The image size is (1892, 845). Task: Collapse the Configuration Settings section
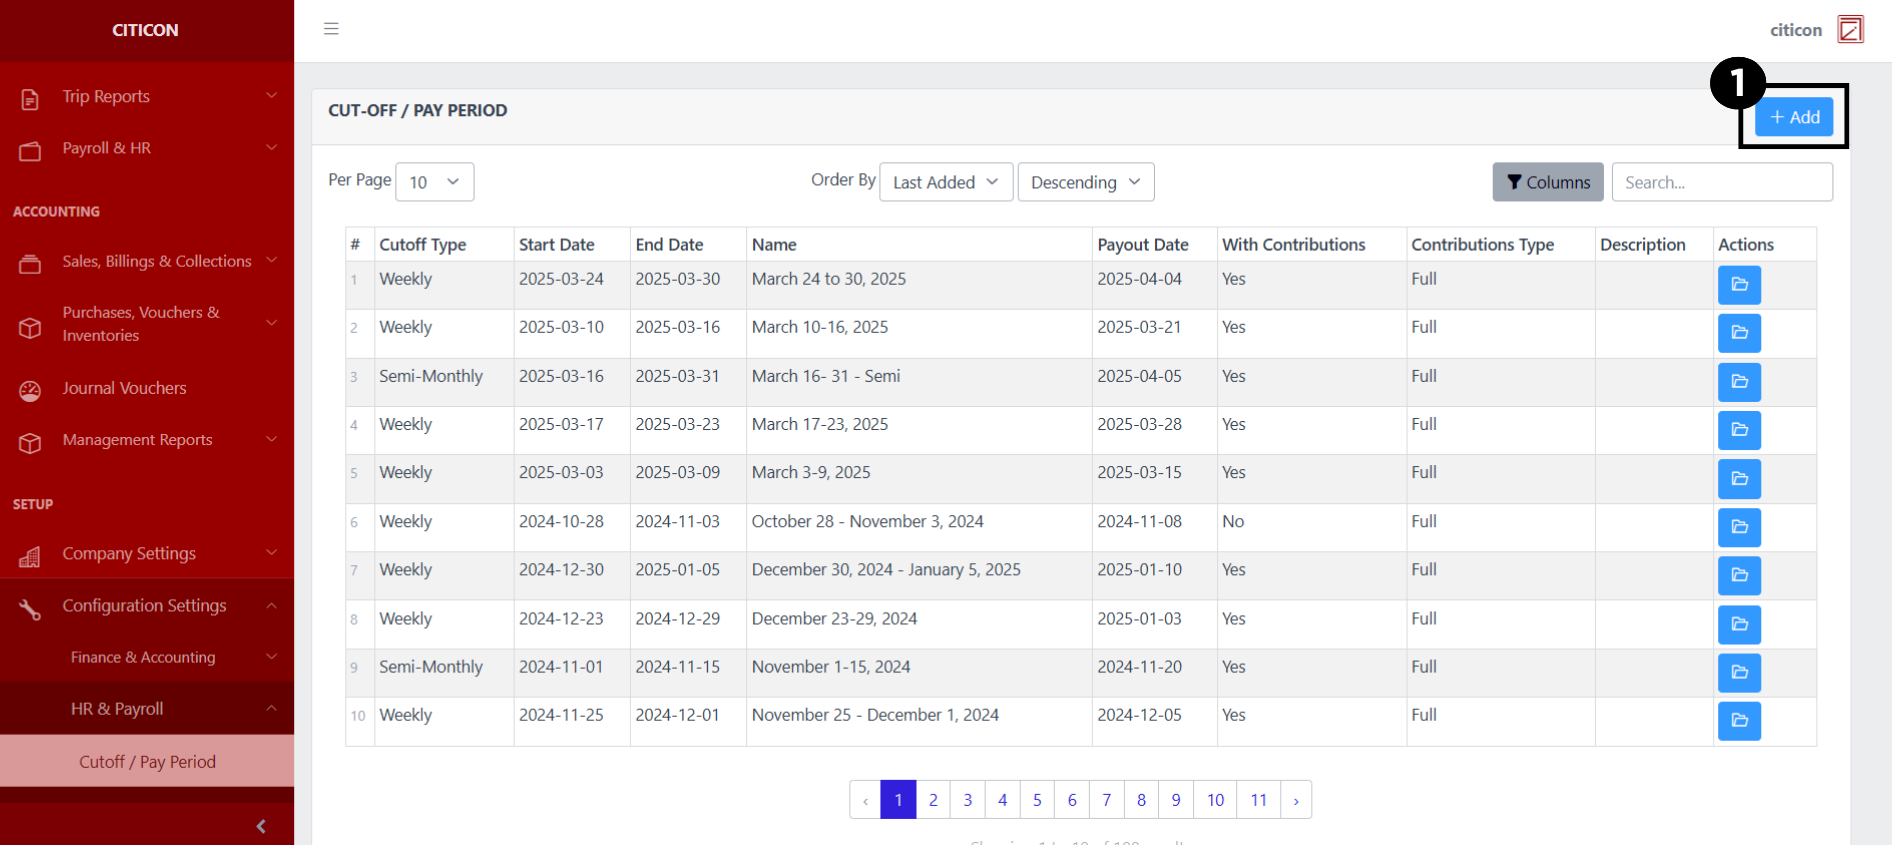[146, 606]
